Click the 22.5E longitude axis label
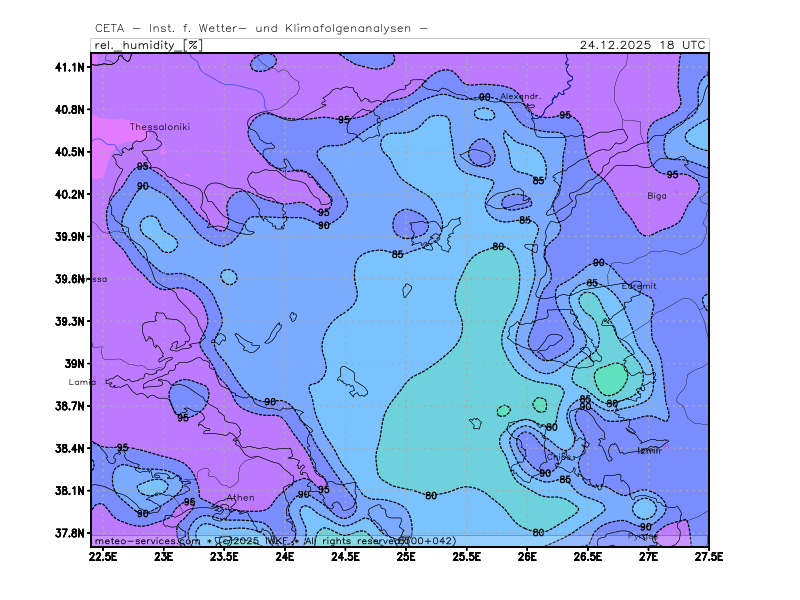Screen dimensions: 800x600 (103, 555)
